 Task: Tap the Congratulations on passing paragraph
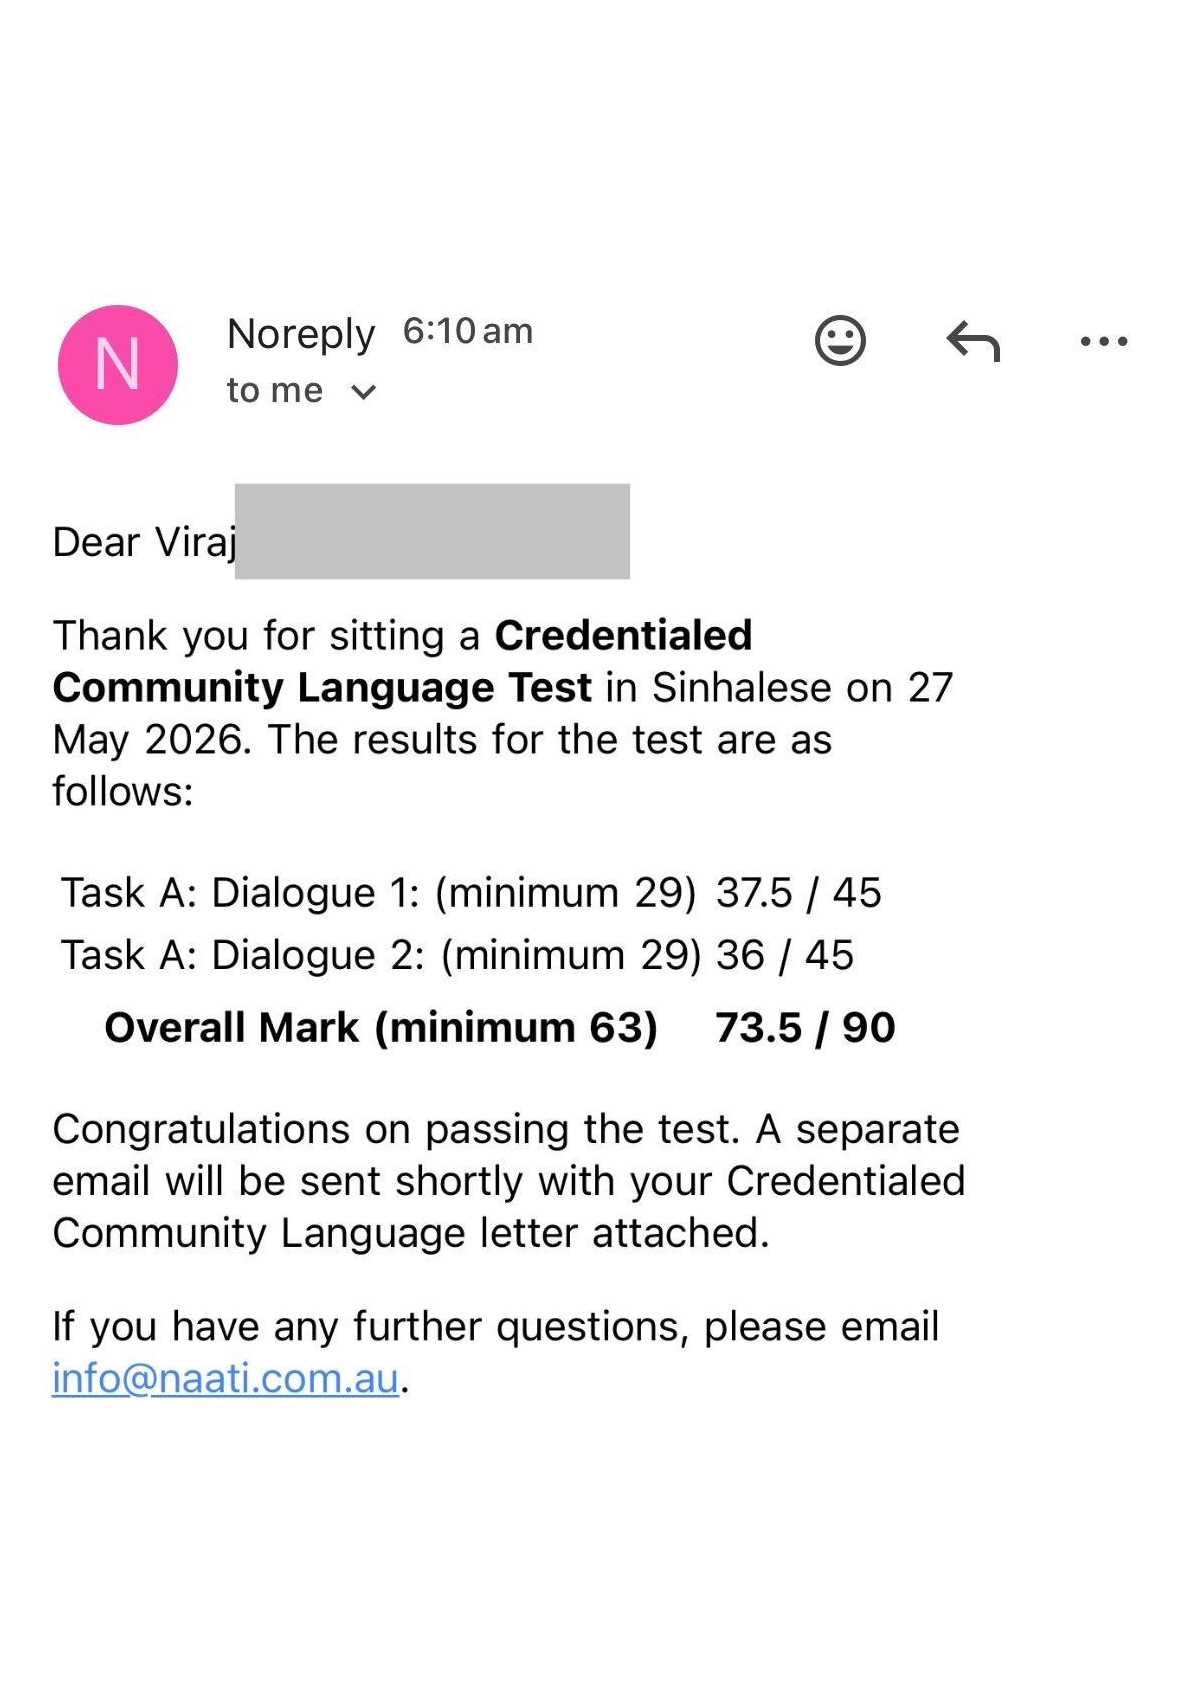508,1181
